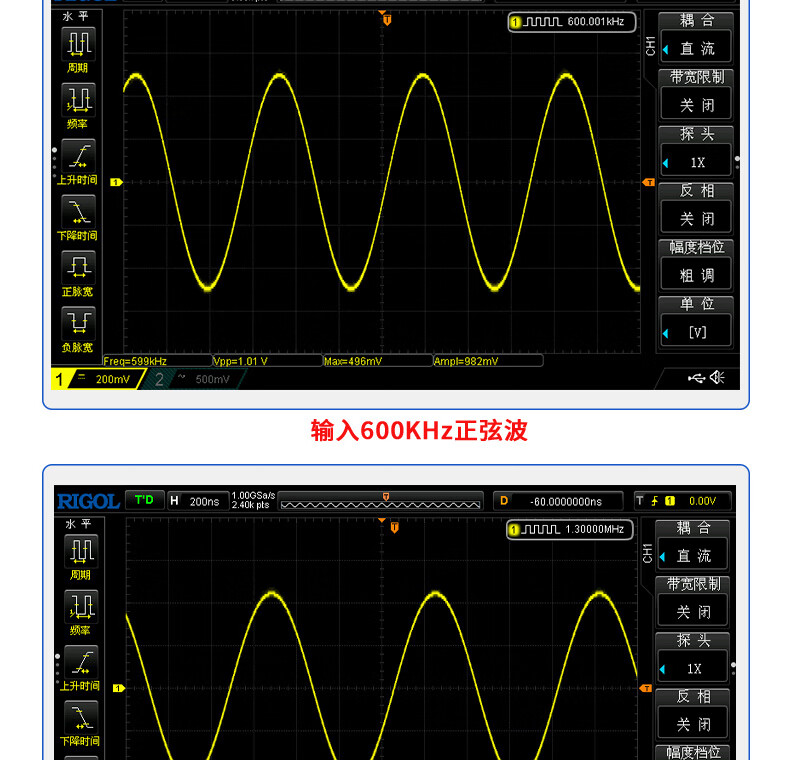Open 耦合 coupling options in upper scope
This screenshot has height=760, width=790.
click(696, 47)
